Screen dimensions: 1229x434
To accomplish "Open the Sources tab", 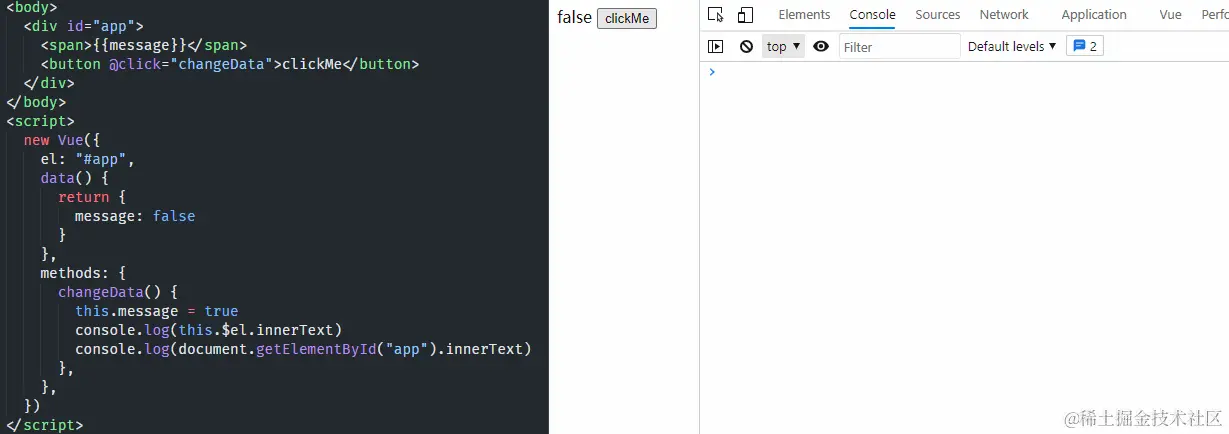I will pos(938,15).
